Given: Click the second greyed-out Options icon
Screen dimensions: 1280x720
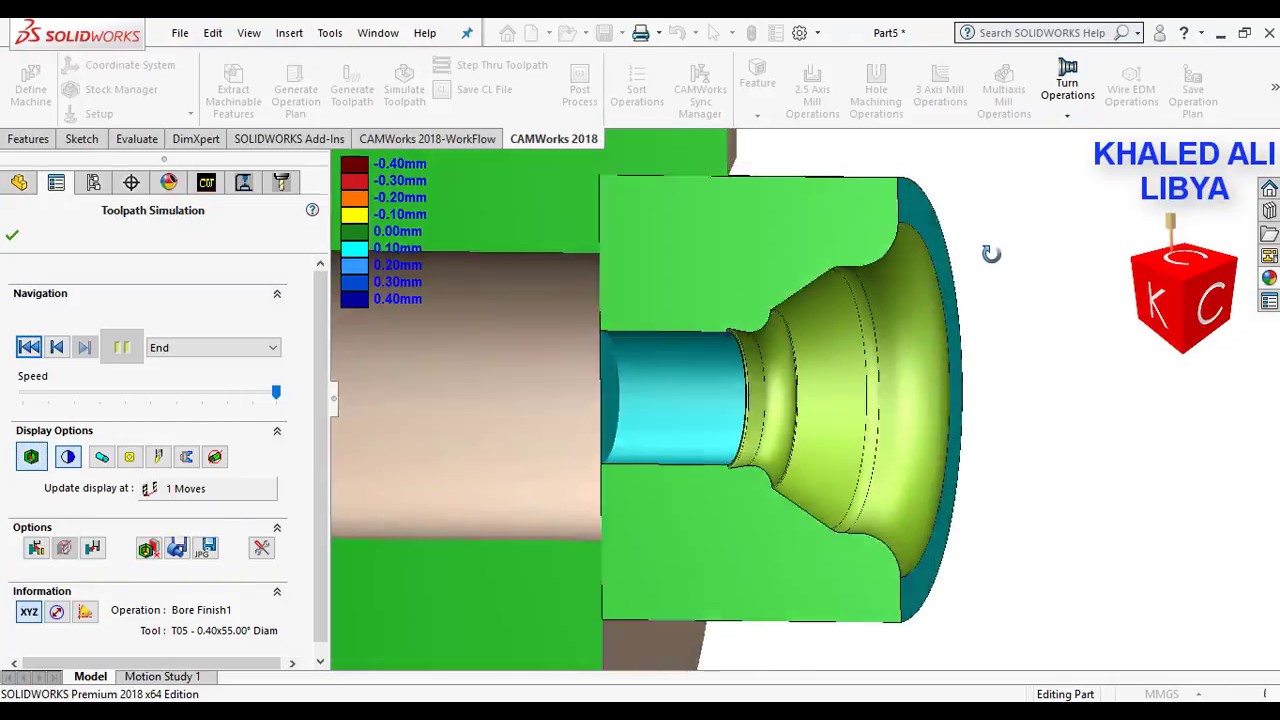Looking at the screenshot, I should coord(64,548).
